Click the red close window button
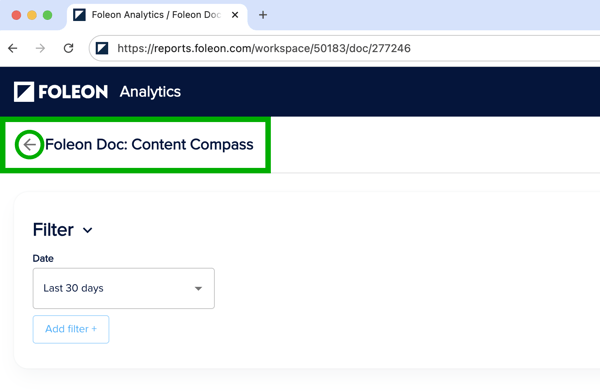 pyautogui.click(x=16, y=15)
